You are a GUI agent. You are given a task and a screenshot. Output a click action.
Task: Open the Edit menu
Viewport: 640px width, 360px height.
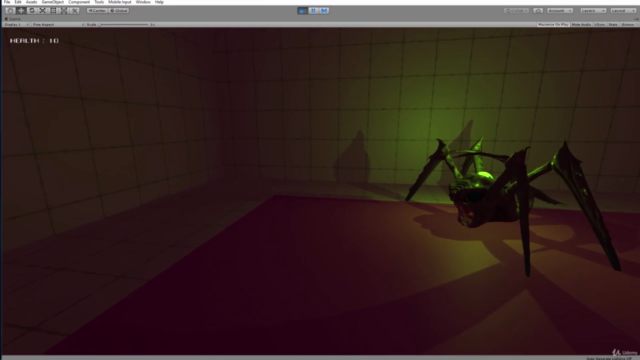[x=18, y=2]
